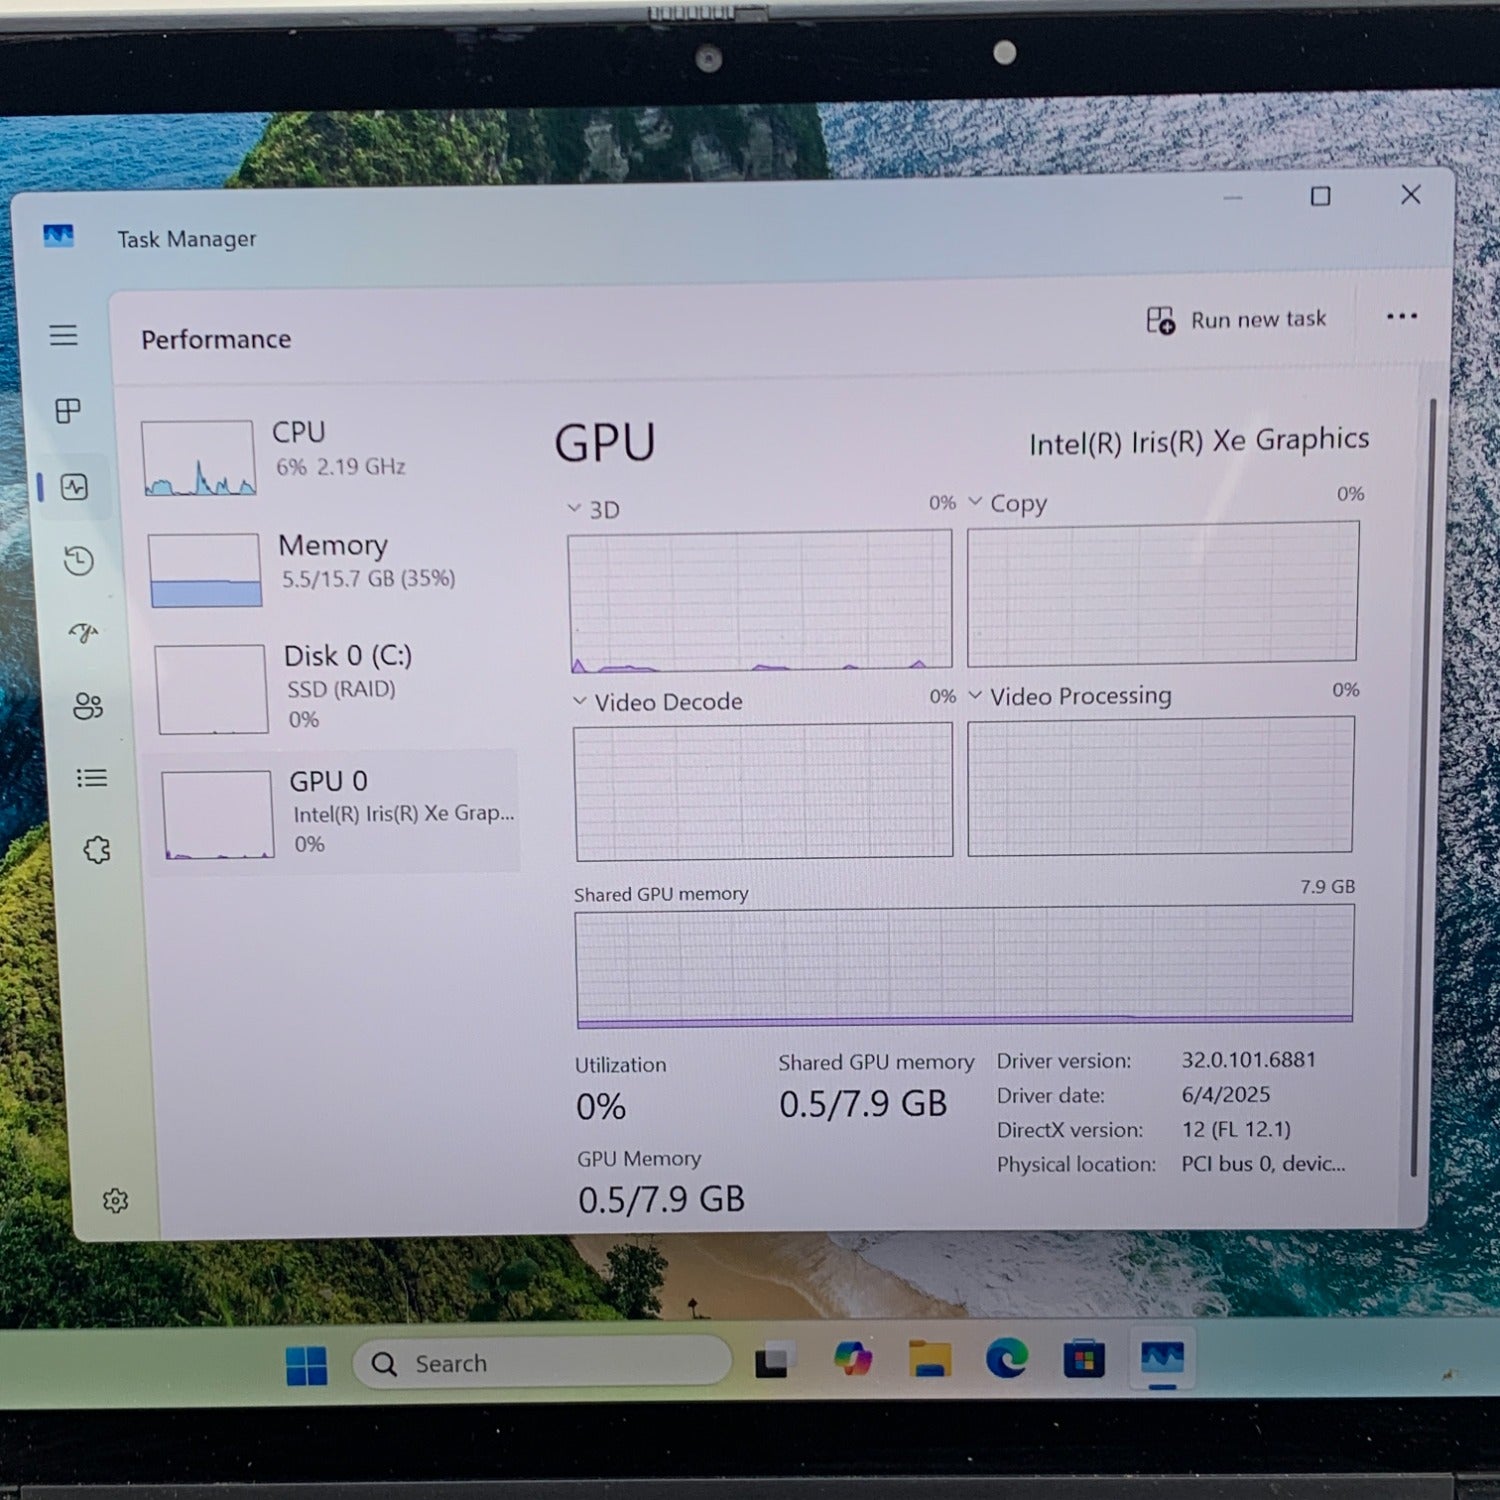Go to the Processes page icon
Viewport: 1500px width, 1500px height.
(x=68, y=411)
